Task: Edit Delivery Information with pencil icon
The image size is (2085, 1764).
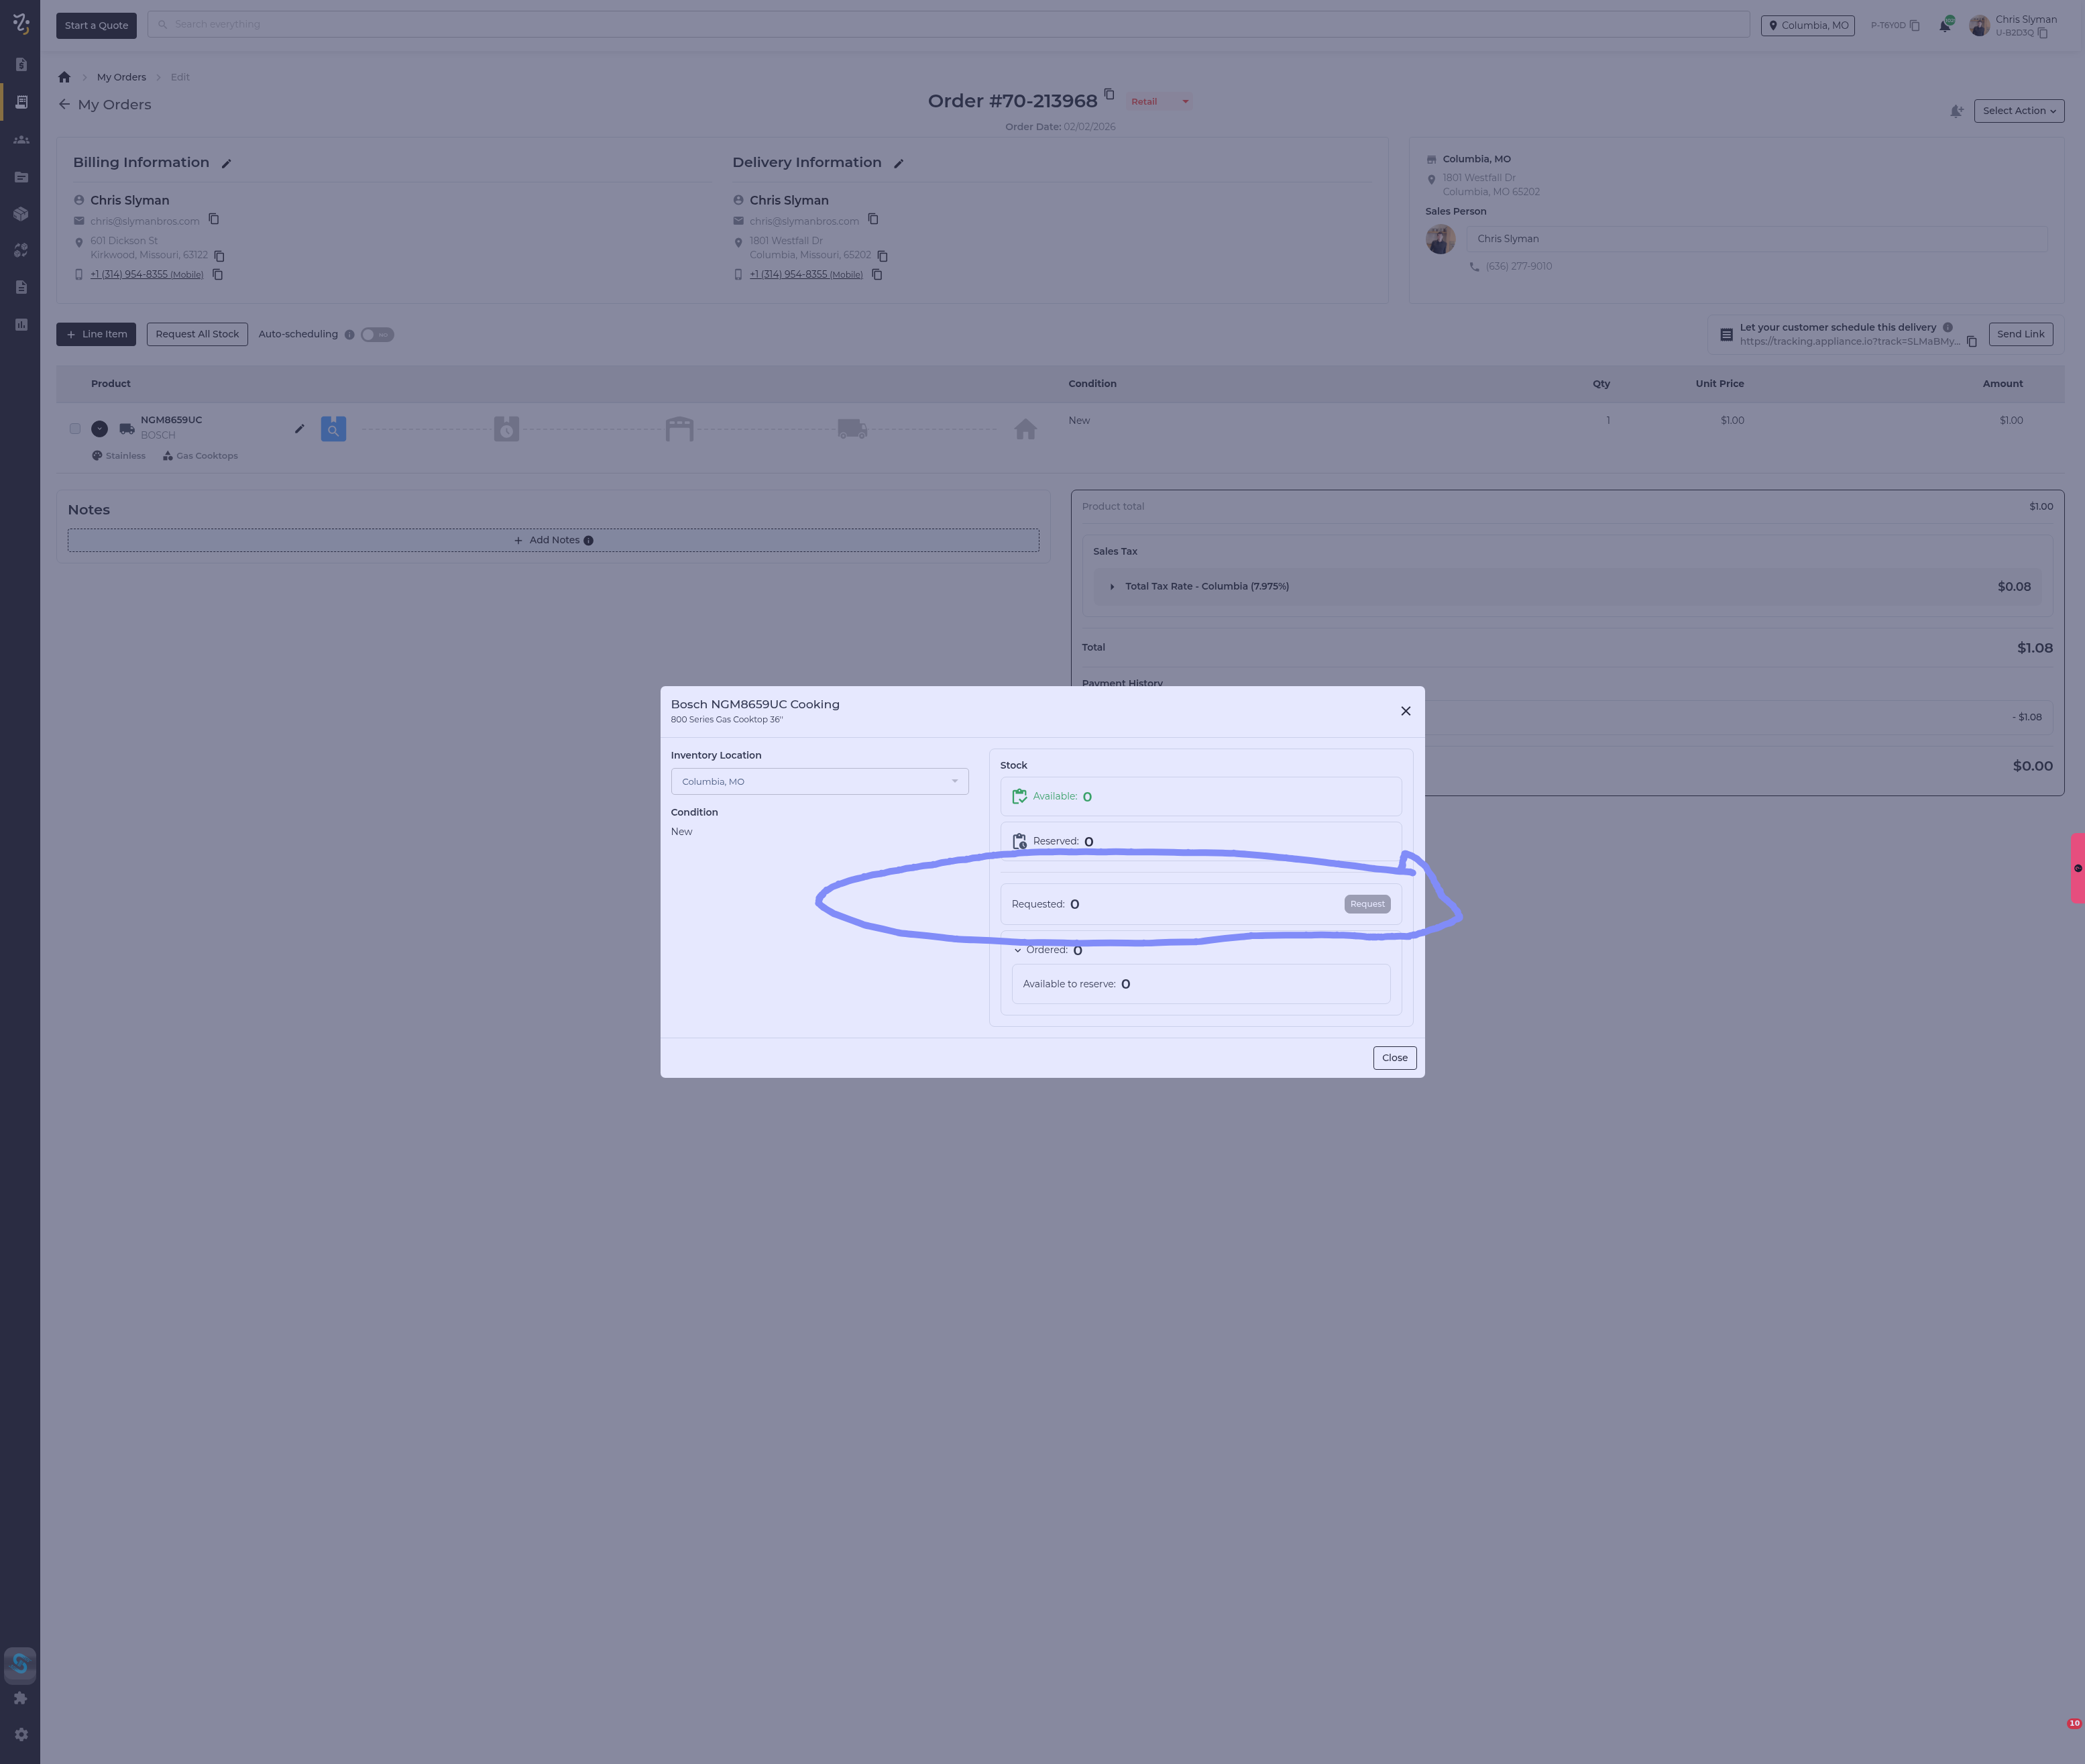Action: [x=898, y=164]
